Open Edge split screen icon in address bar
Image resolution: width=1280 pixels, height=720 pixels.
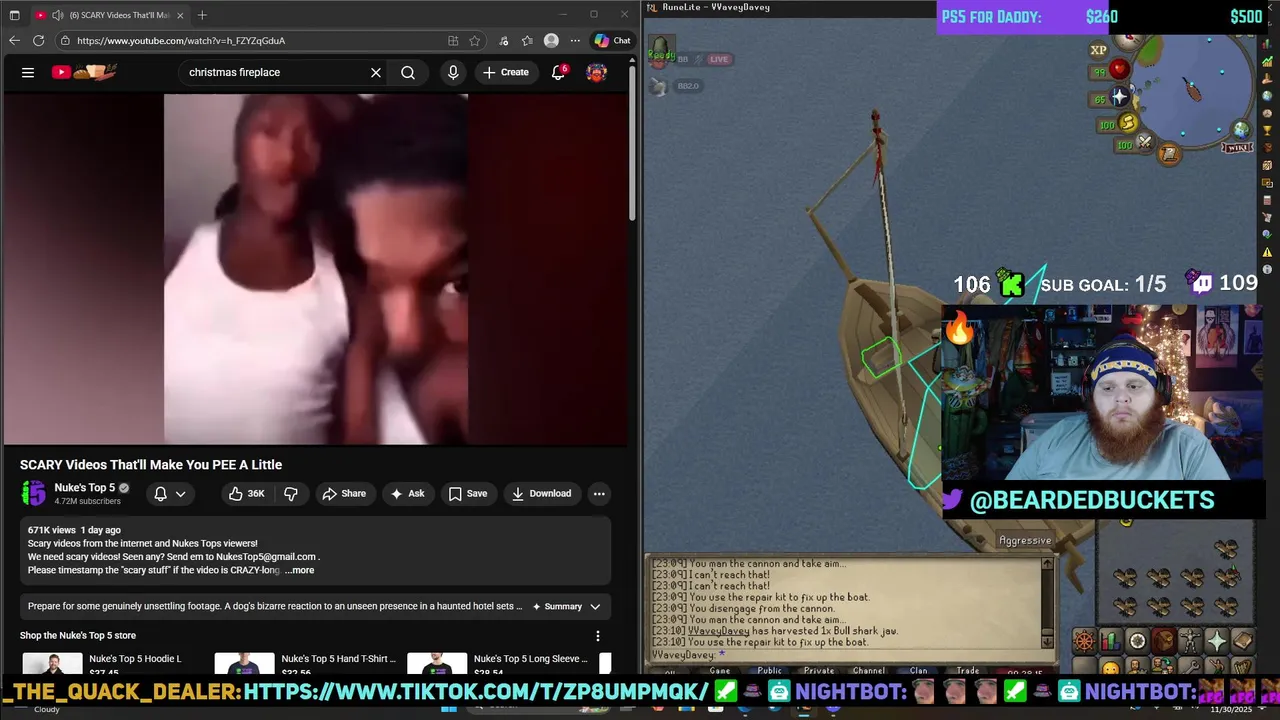(x=453, y=41)
